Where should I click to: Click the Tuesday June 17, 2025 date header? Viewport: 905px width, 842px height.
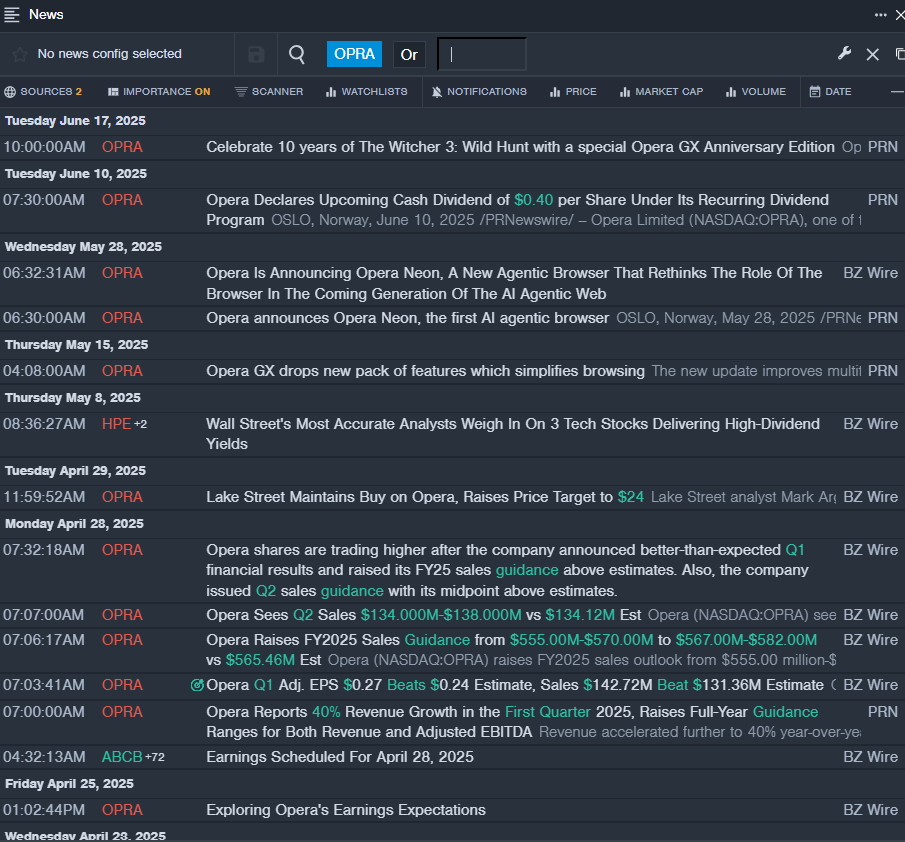[76, 121]
